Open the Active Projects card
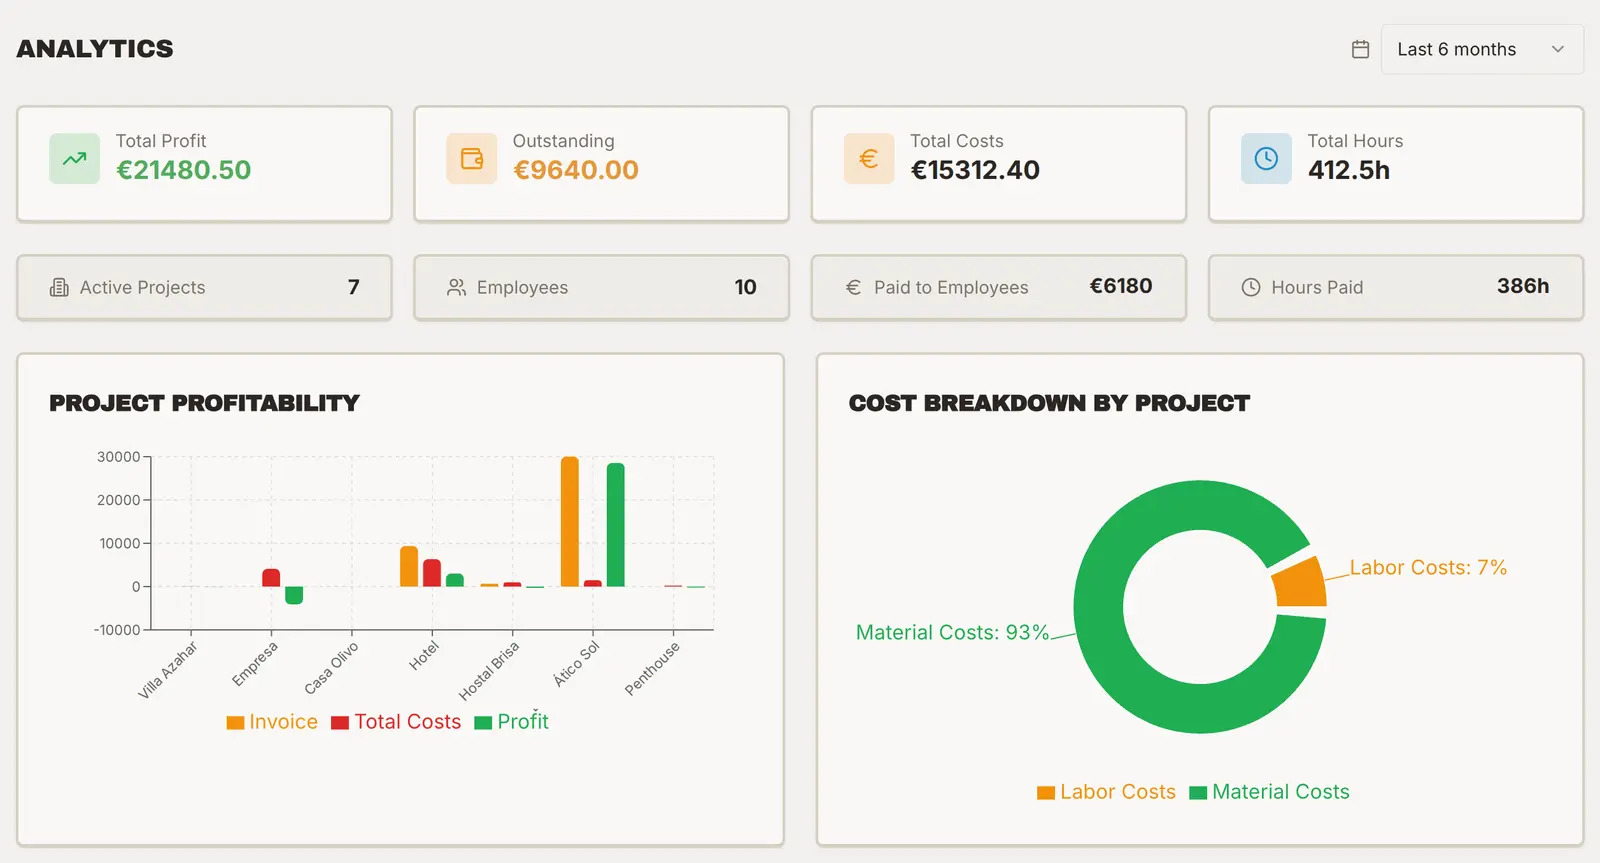 pyautogui.click(x=204, y=288)
